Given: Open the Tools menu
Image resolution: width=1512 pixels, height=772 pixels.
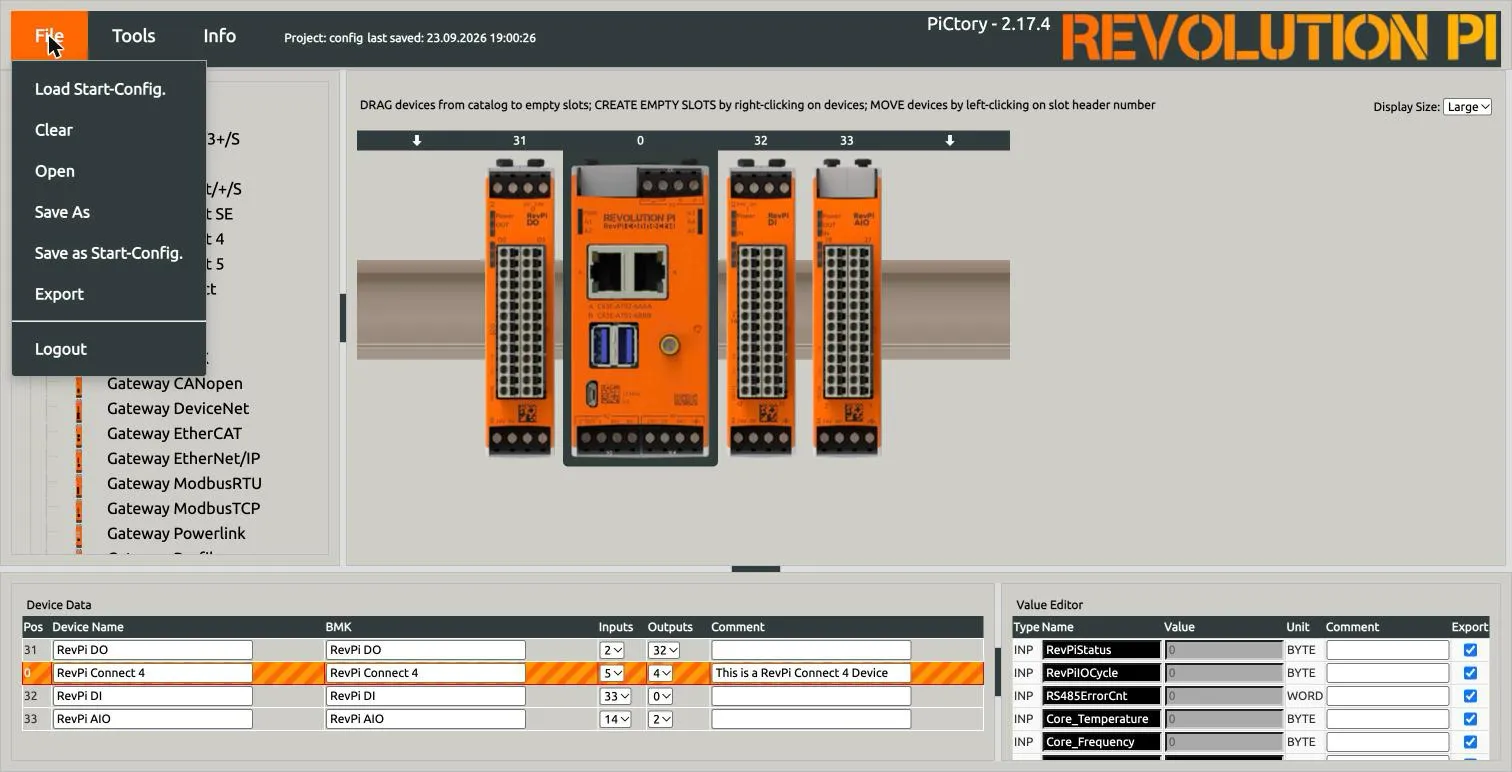Looking at the screenshot, I should pyautogui.click(x=134, y=36).
